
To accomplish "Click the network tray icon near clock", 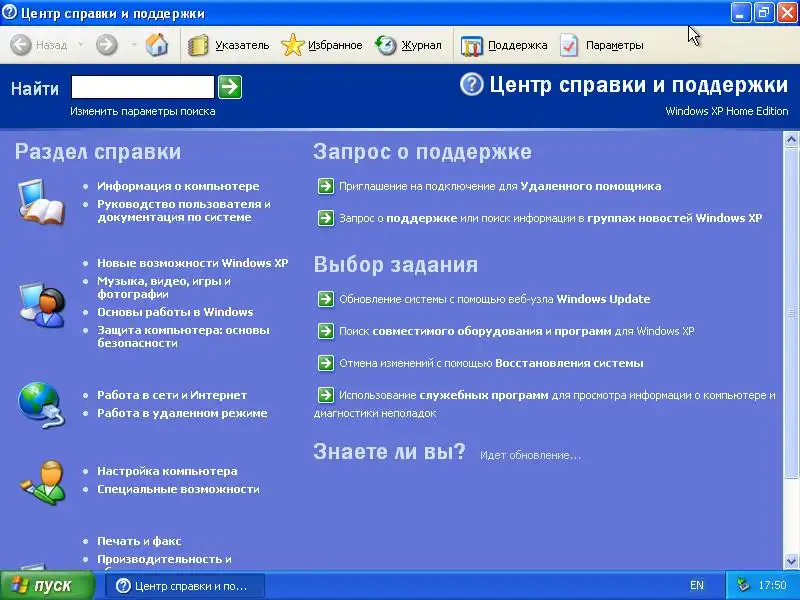I will [x=743, y=585].
